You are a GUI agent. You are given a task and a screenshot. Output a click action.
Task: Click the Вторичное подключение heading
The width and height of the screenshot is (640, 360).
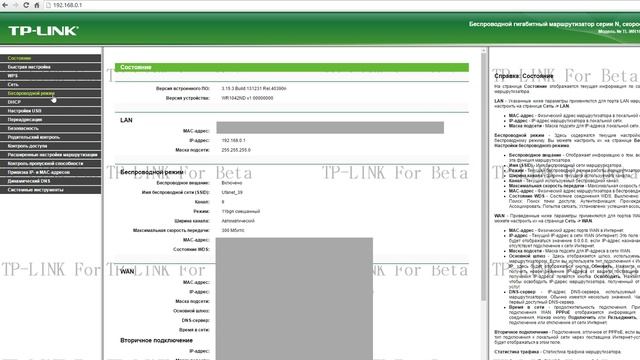(x=156, y=340)
